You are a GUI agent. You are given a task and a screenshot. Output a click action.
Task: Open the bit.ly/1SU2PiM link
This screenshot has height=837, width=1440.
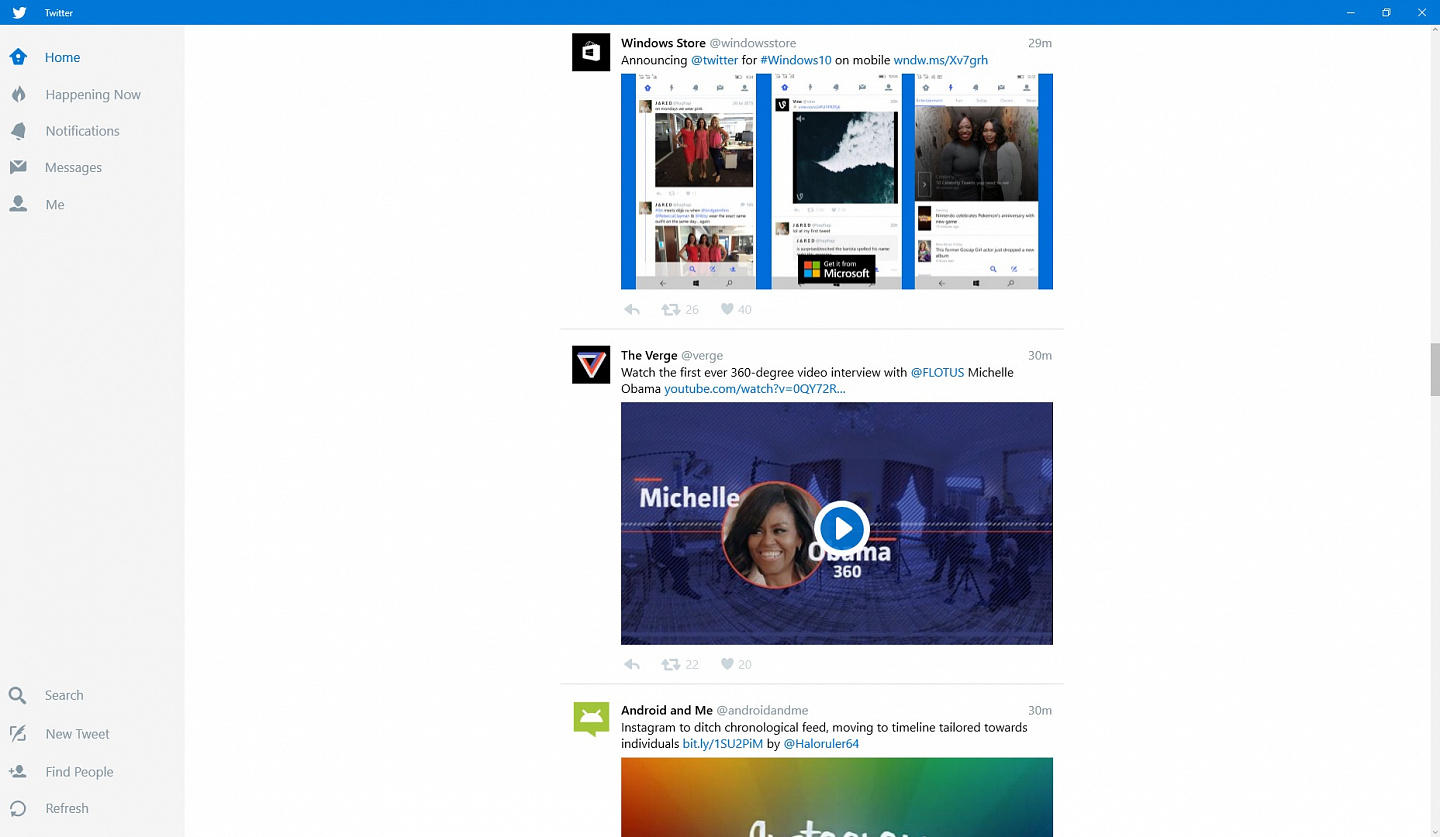[x=723, y=744]
